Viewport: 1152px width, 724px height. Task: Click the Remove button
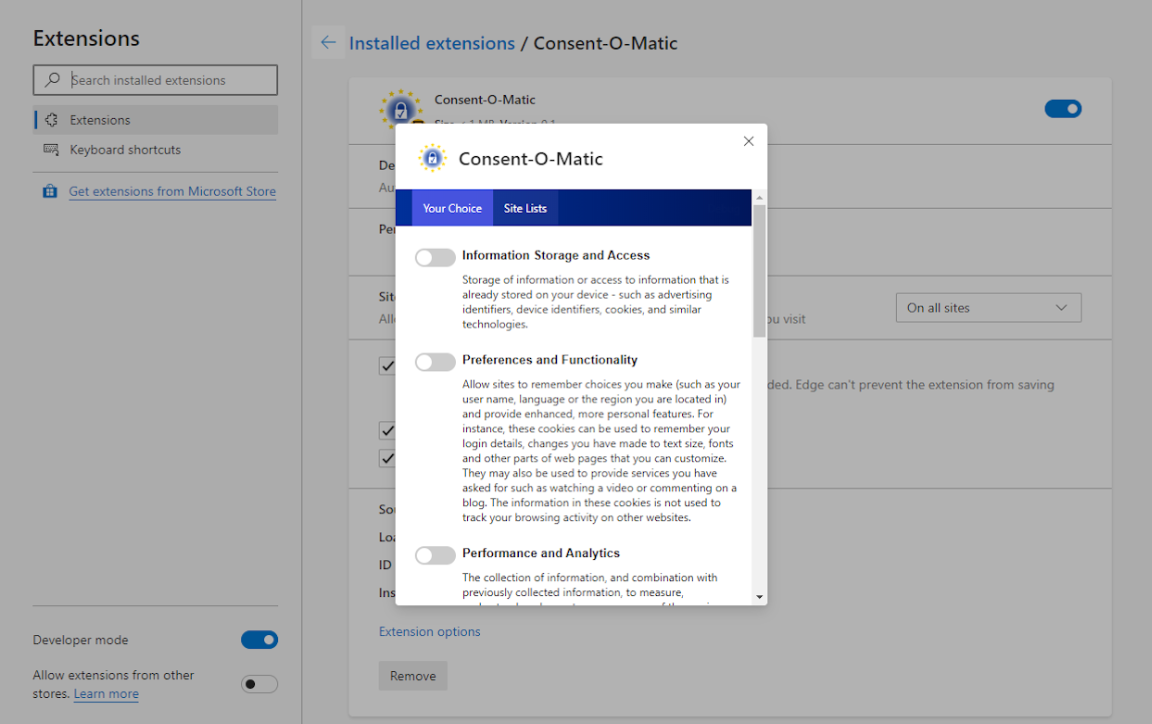pyautogui.click(x=412, y=675)
